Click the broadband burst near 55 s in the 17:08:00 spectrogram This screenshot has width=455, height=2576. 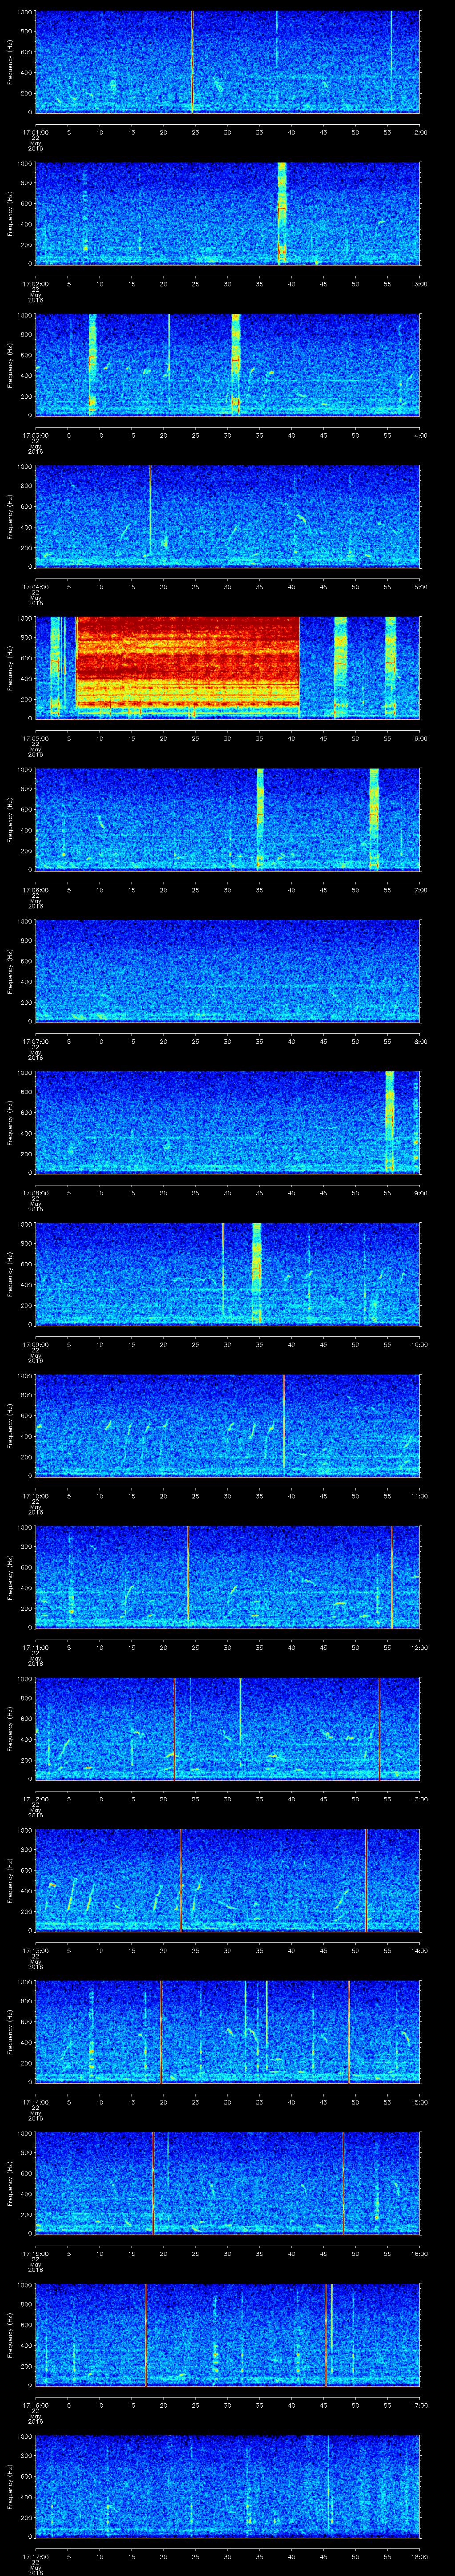coord(390,1122)
